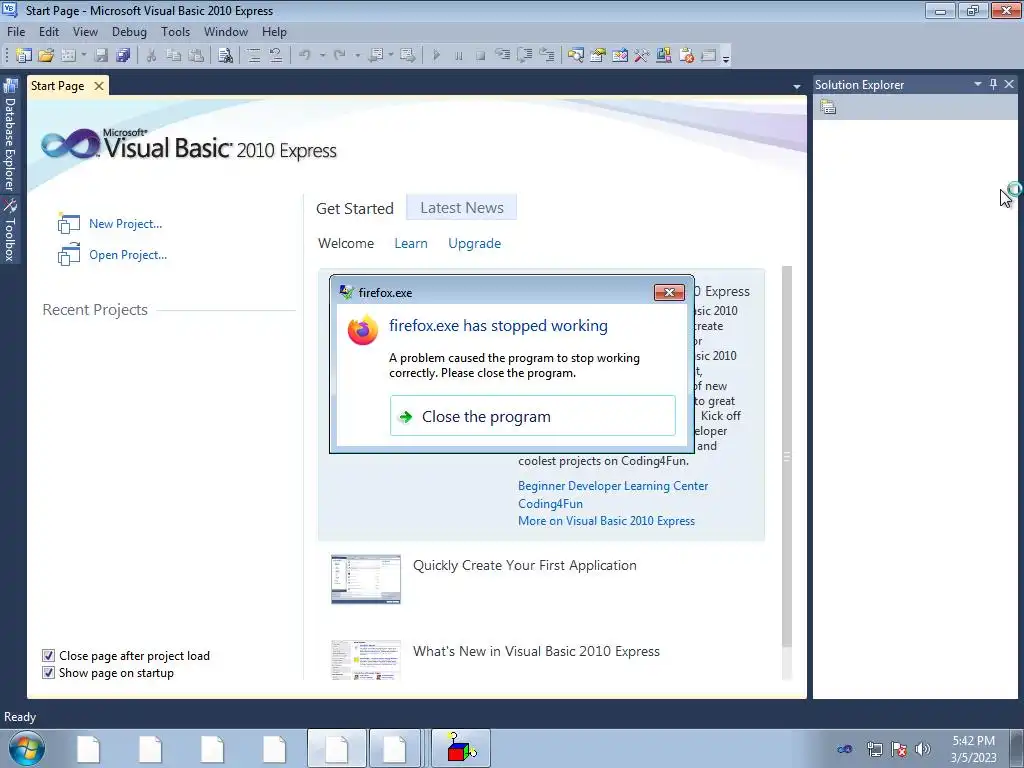Click the Windows Start orb

point(27,749)
